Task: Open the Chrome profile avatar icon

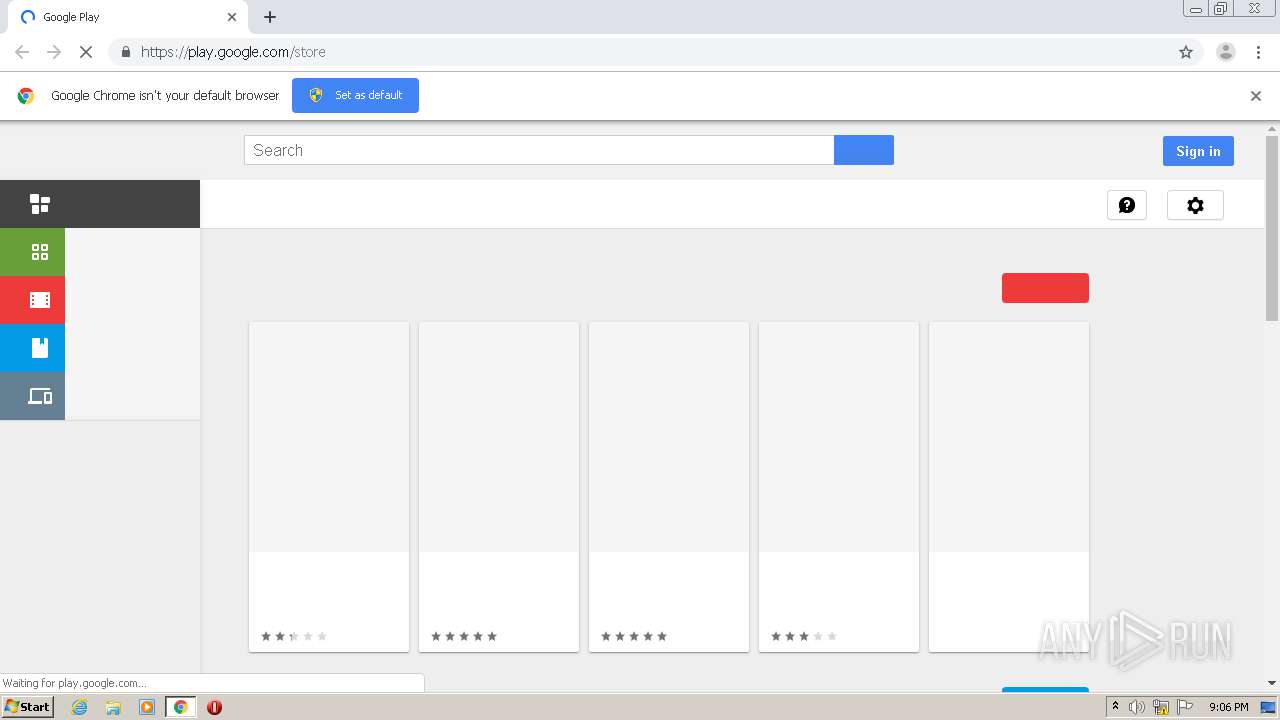Action: 1226,52
